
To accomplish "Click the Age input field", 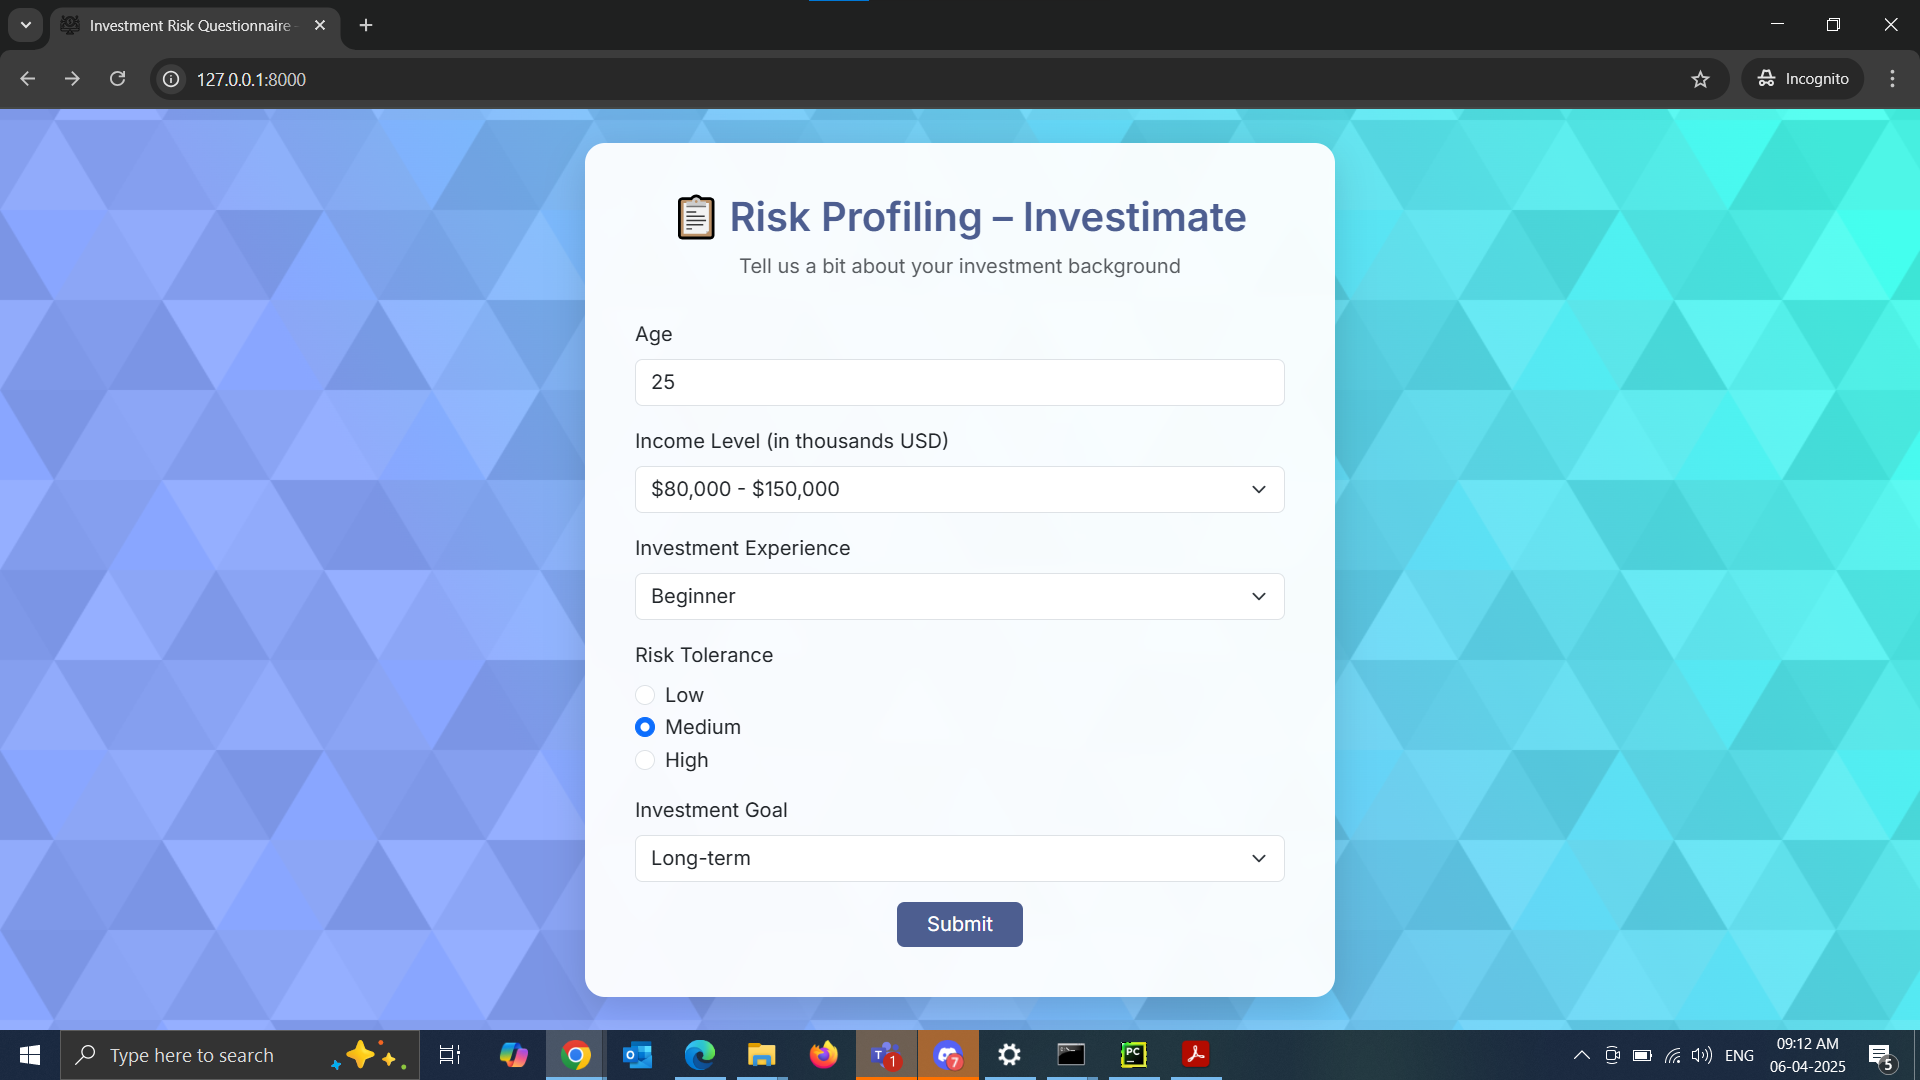I will [x=959, y=382].
